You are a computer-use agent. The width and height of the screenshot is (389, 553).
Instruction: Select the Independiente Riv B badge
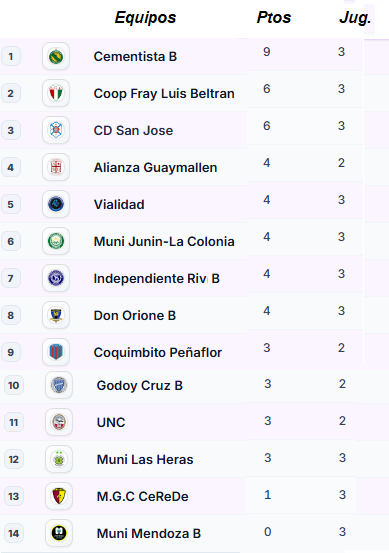(56, 278)
